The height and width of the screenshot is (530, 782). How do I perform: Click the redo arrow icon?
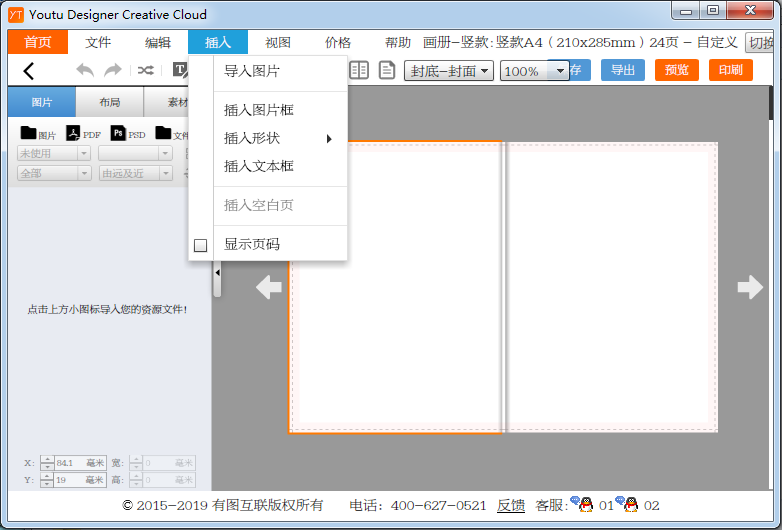point(113,71)
